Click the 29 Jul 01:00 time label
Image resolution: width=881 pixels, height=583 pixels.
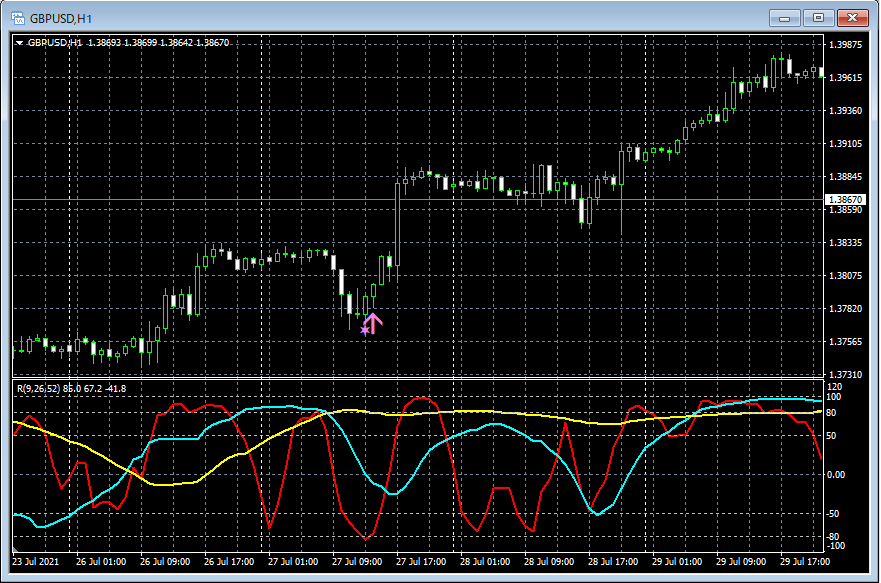678,562
